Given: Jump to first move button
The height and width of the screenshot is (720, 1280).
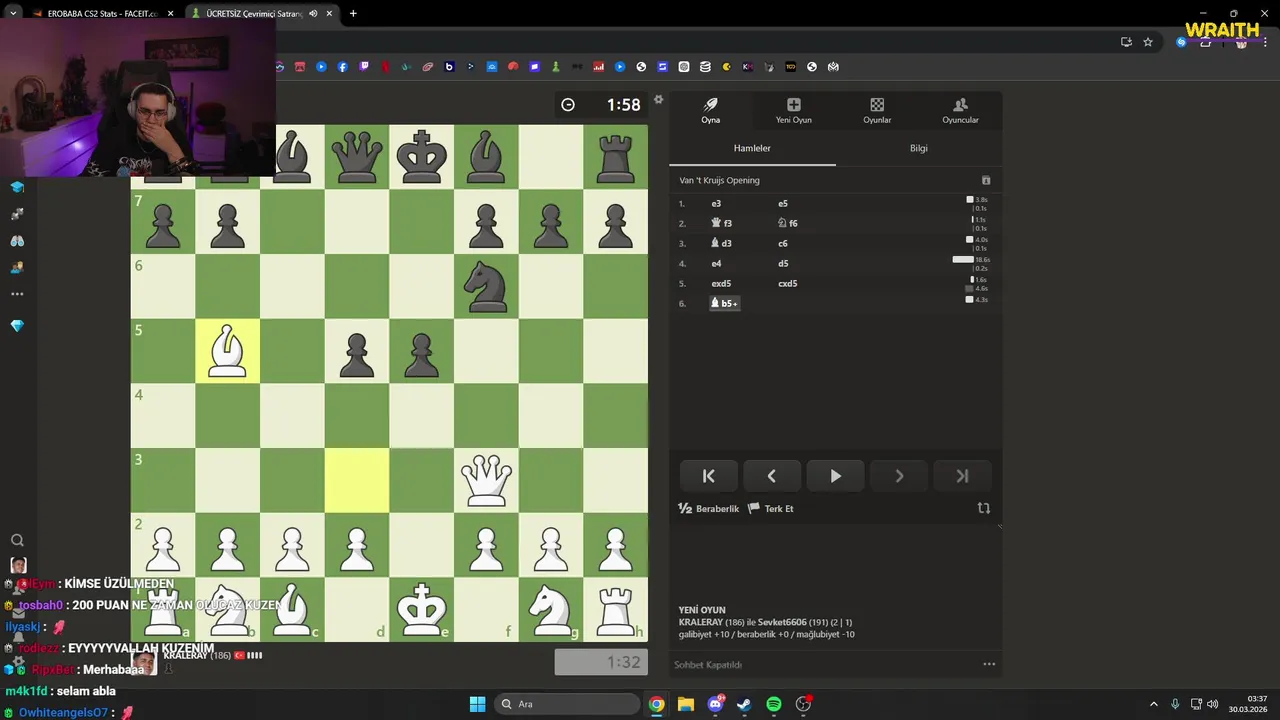Looking at the screenshot, I should 708,476.
